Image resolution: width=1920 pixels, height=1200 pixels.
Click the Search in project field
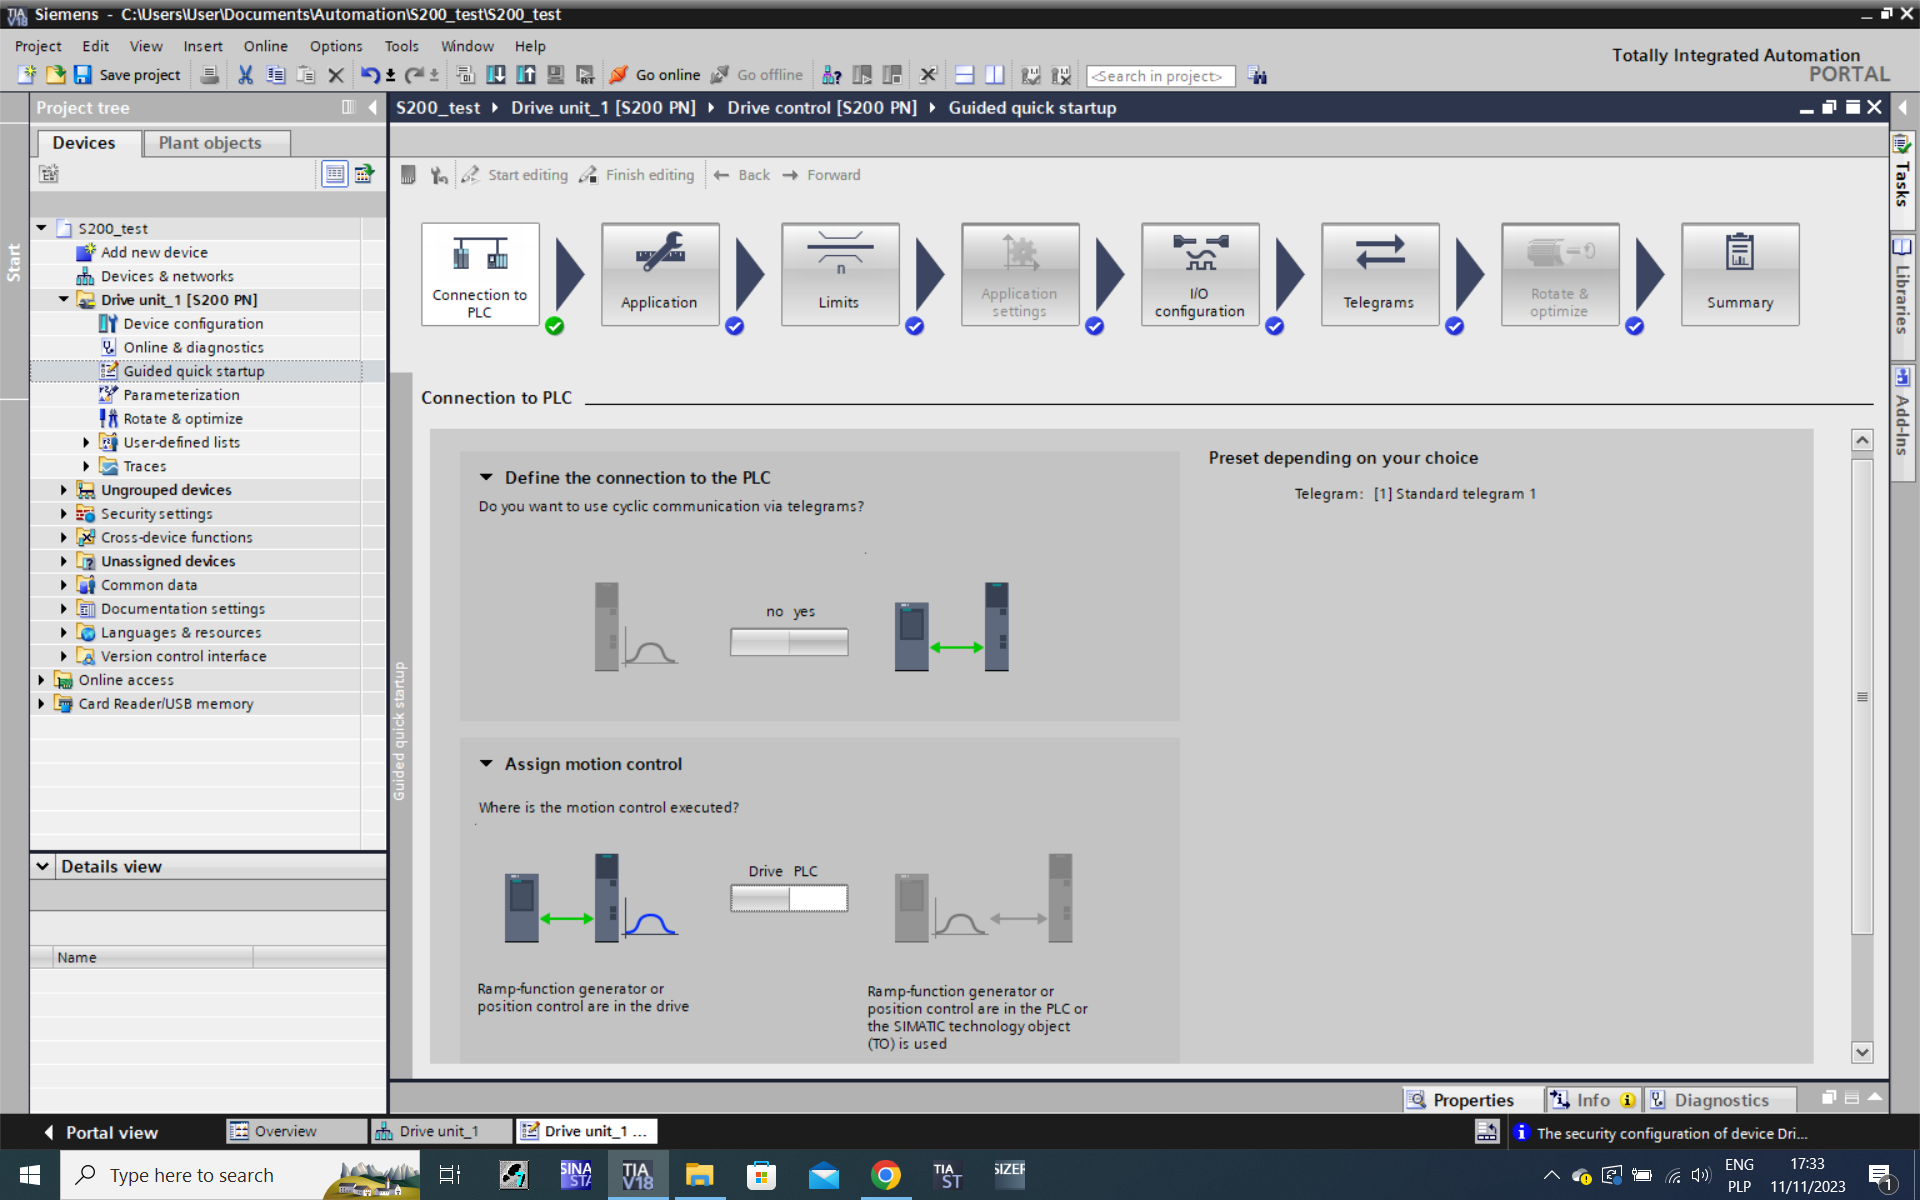pyautogui.click(x=1159, y=76)
